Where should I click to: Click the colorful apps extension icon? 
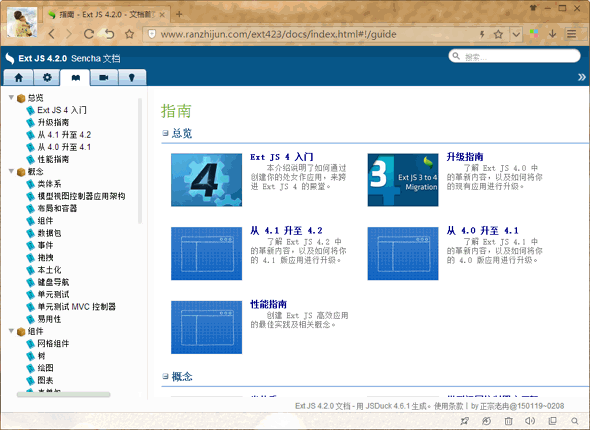point(534,34)
